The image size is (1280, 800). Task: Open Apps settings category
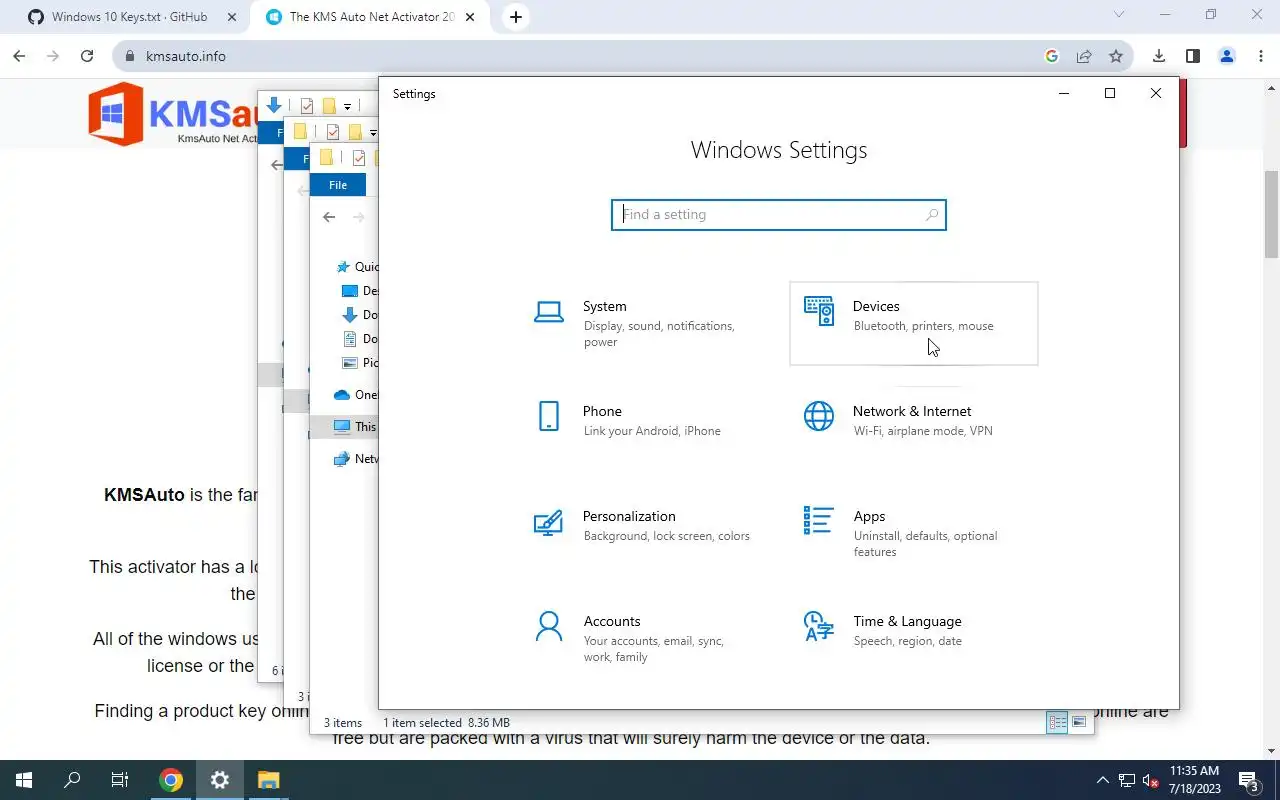pyautogui.click(x=914, y=533)
